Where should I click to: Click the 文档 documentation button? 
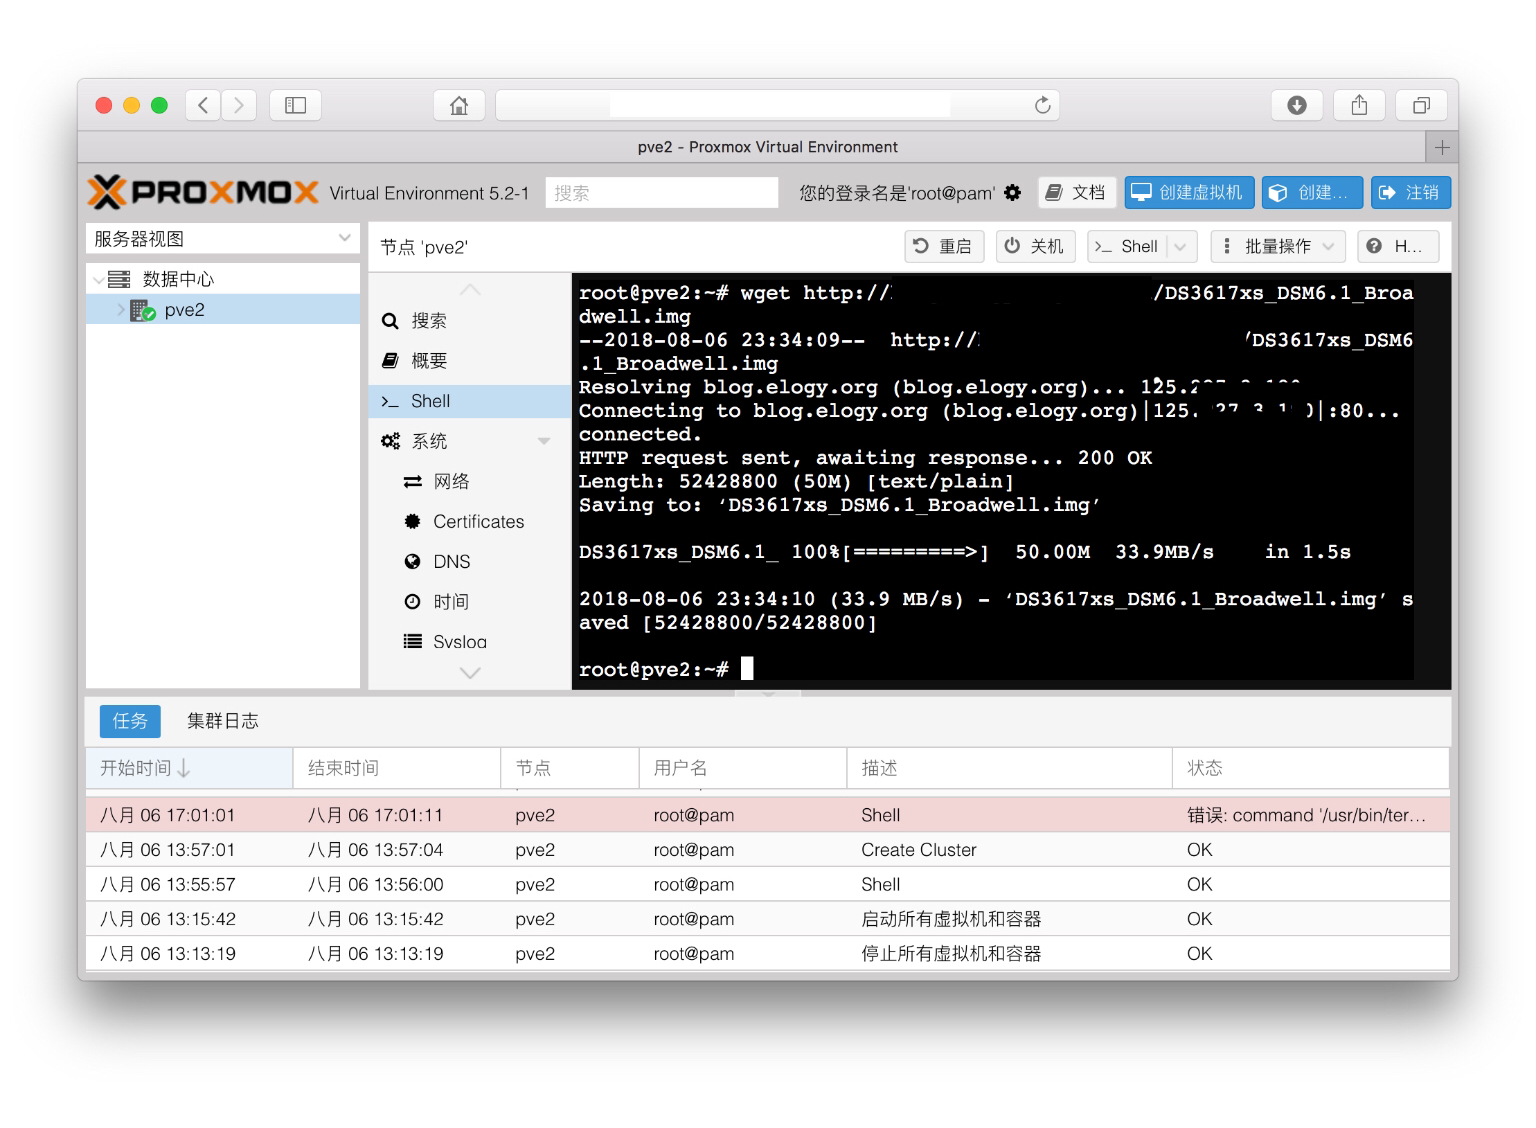tap(1076, 193)
